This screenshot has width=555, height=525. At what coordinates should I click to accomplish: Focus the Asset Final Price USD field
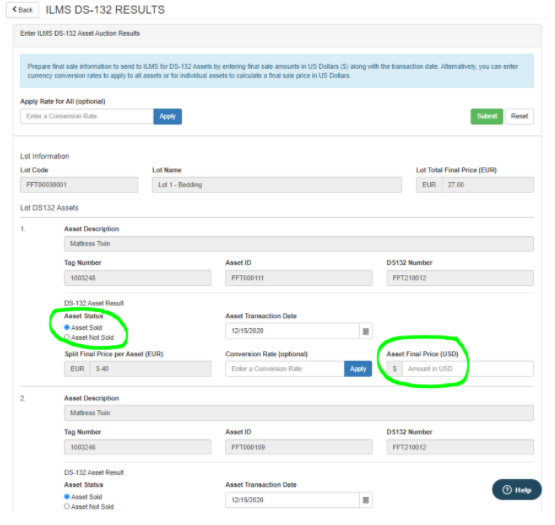pyautogui.click(x=468, y=369)
